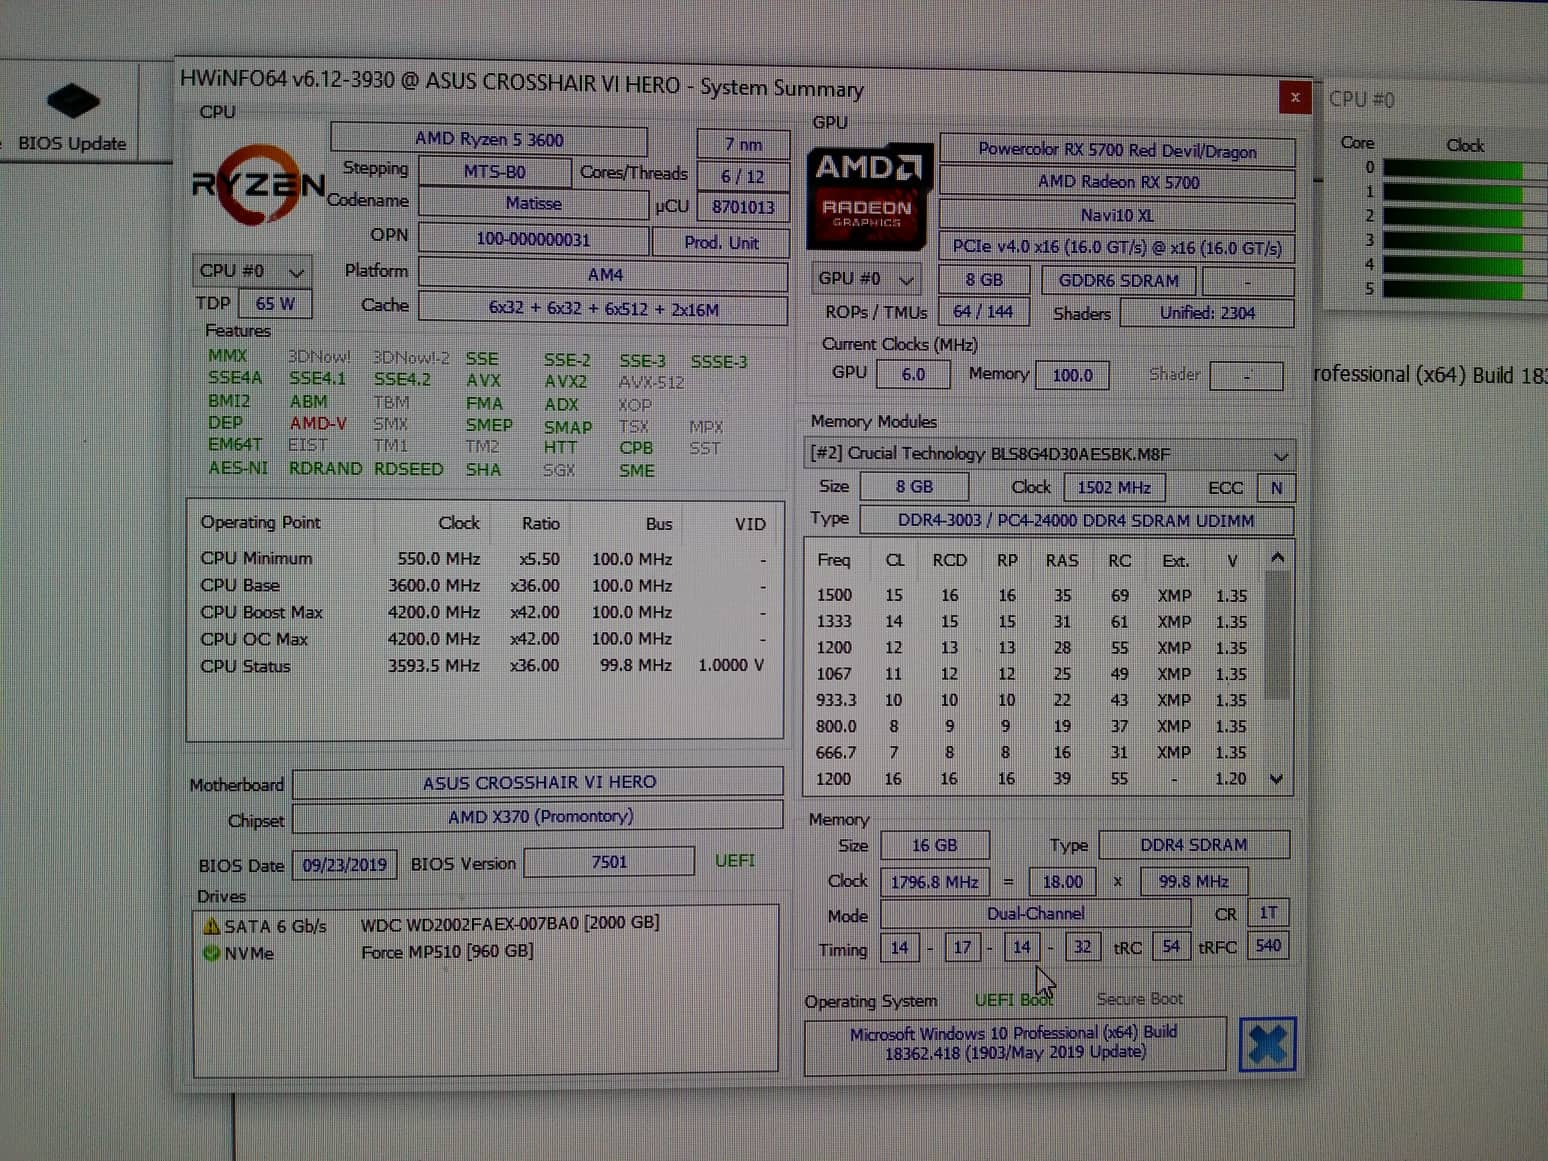The height and width of the screenshot is (1161, 1548).
Task: Click the Ryzen CPU logo
Action: pyautogui.click(x=258, y=185)
